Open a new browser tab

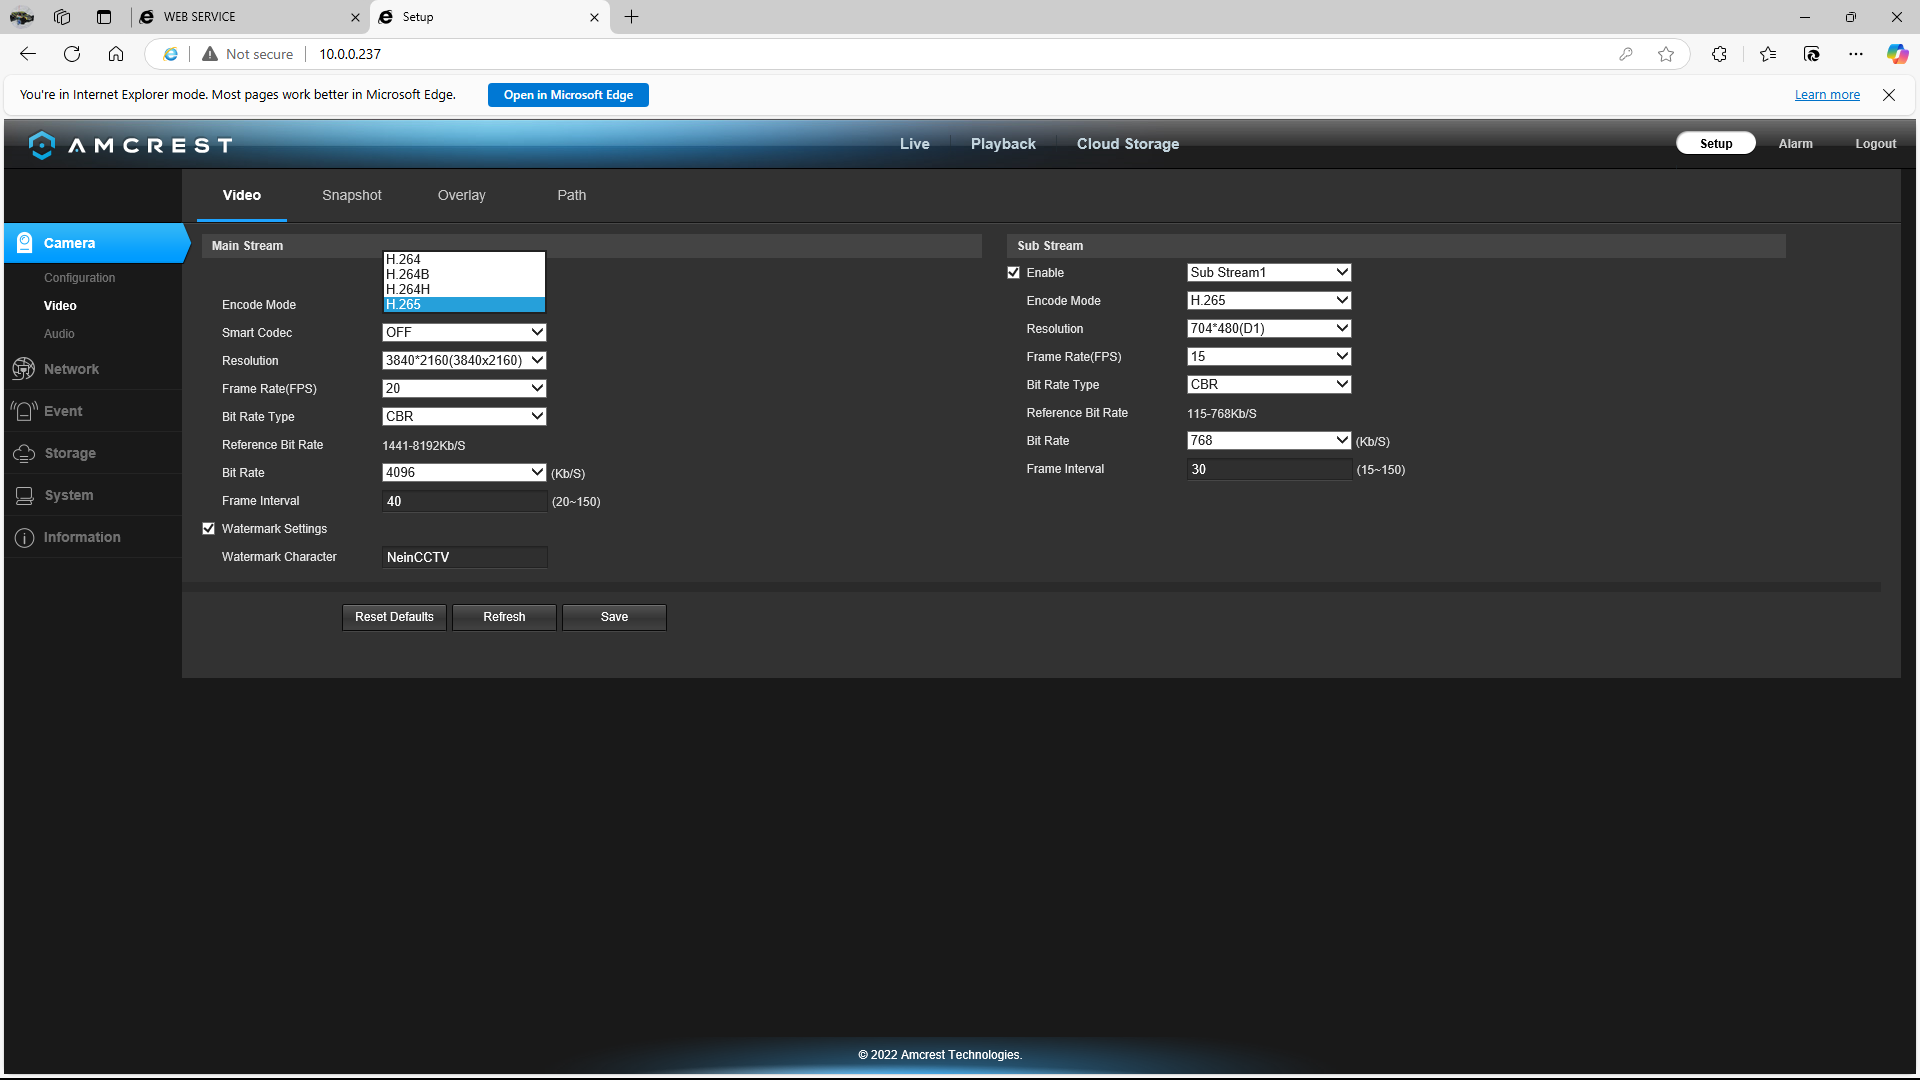point(631,17)
